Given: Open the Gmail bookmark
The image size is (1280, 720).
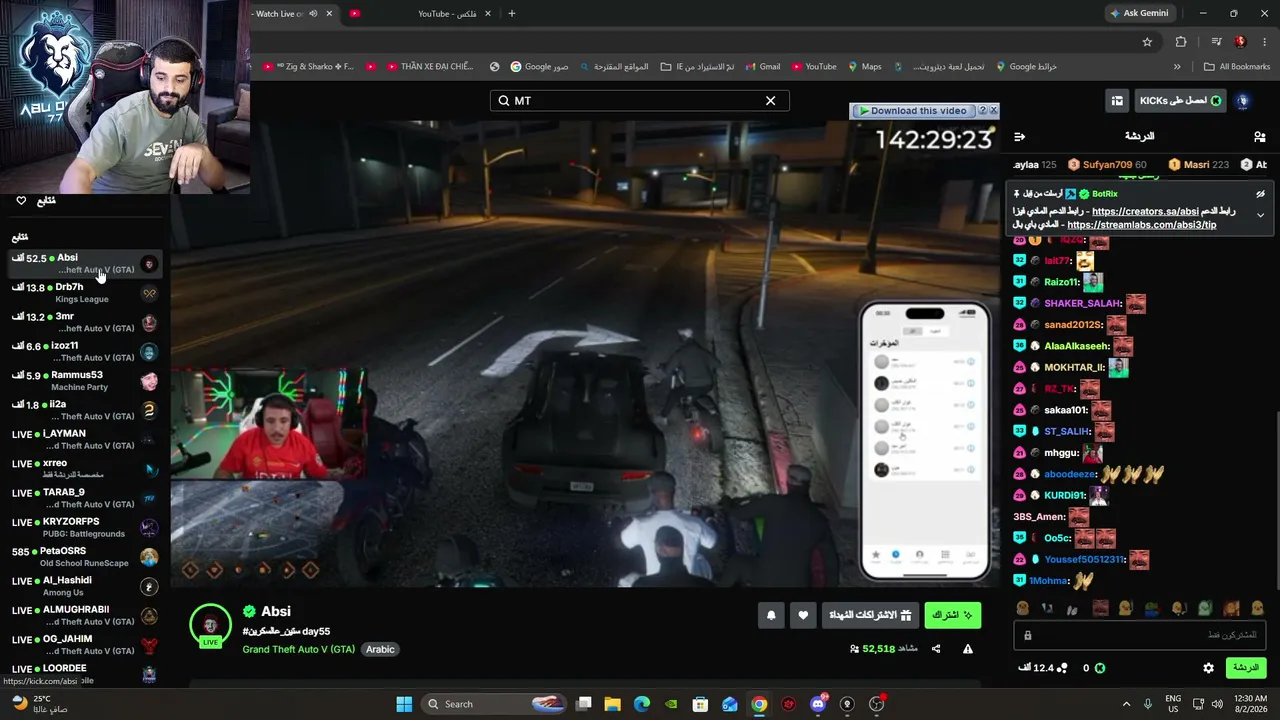Looking at the screenshot, I should click(761, 67).
